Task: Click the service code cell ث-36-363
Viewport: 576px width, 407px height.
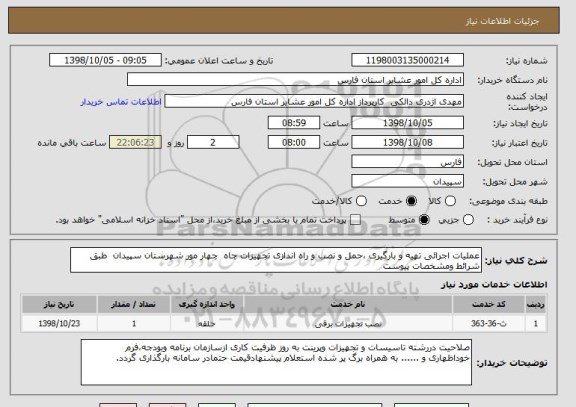Action: [489, 324]
